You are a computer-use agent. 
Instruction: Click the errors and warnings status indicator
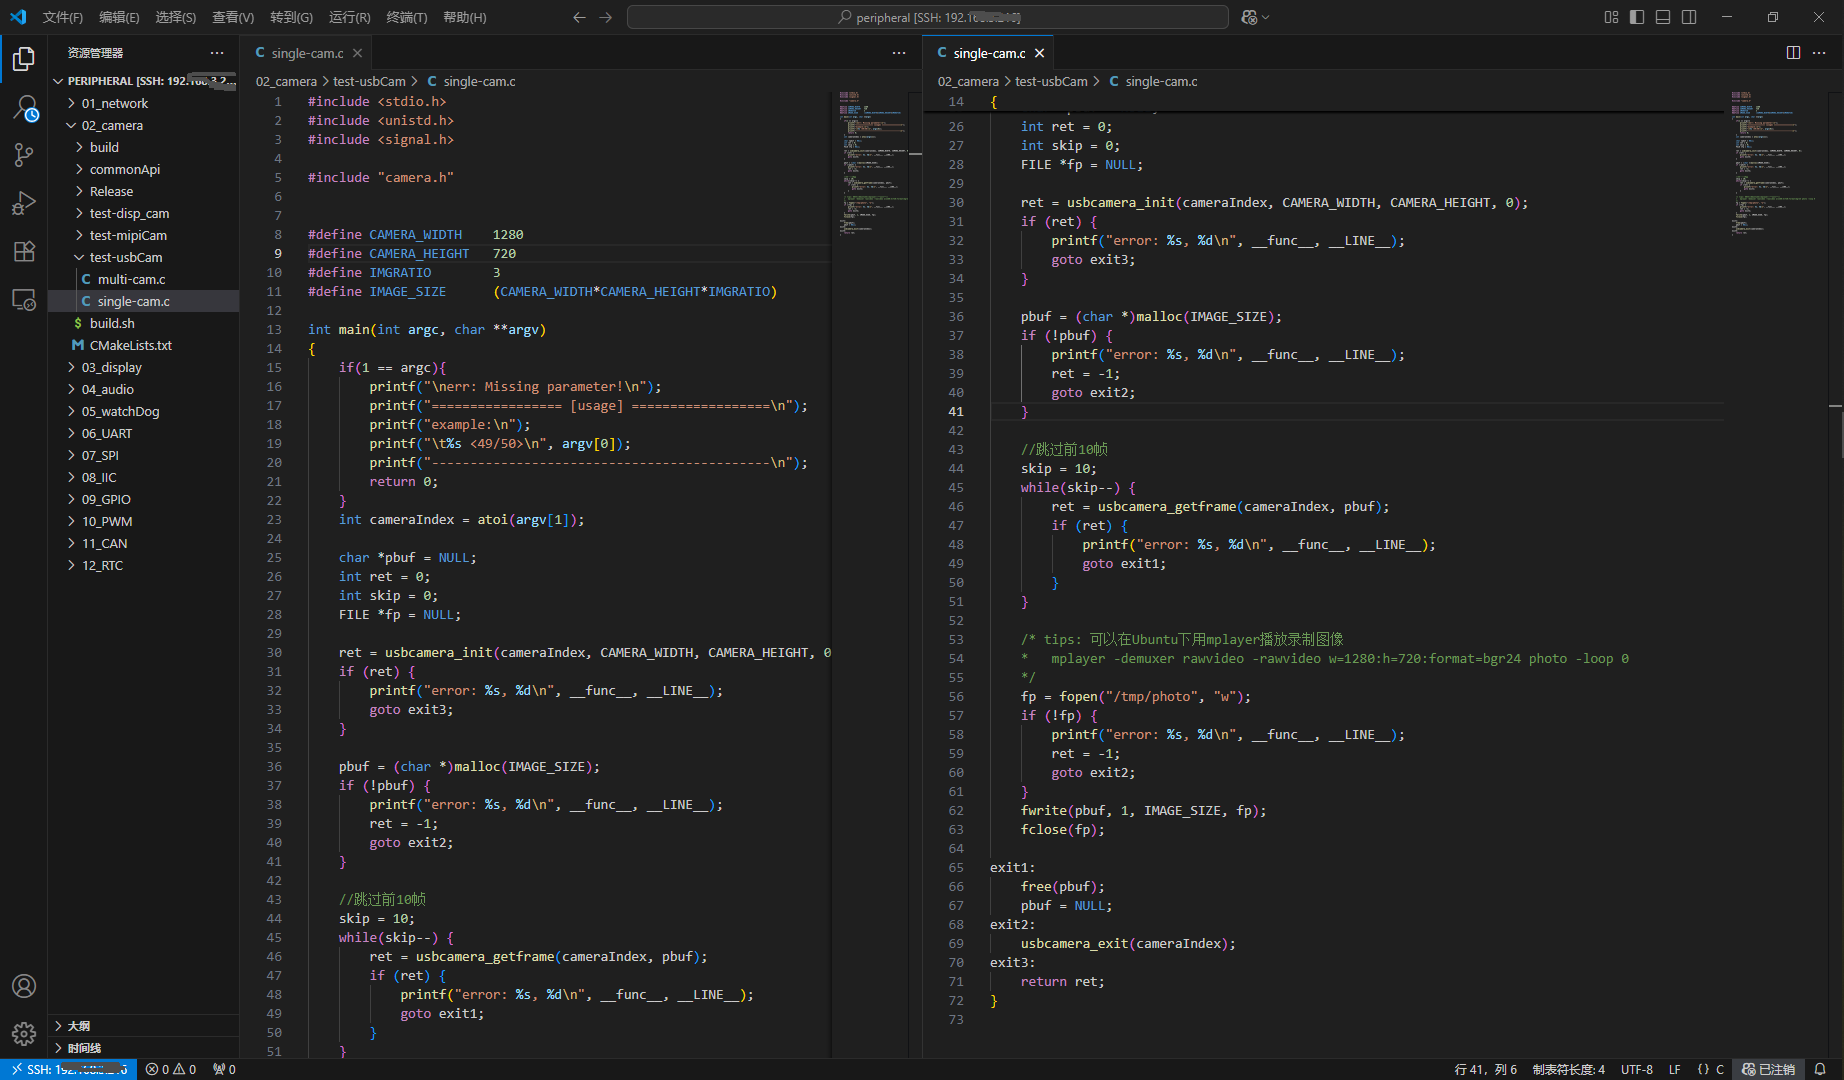171,1069
